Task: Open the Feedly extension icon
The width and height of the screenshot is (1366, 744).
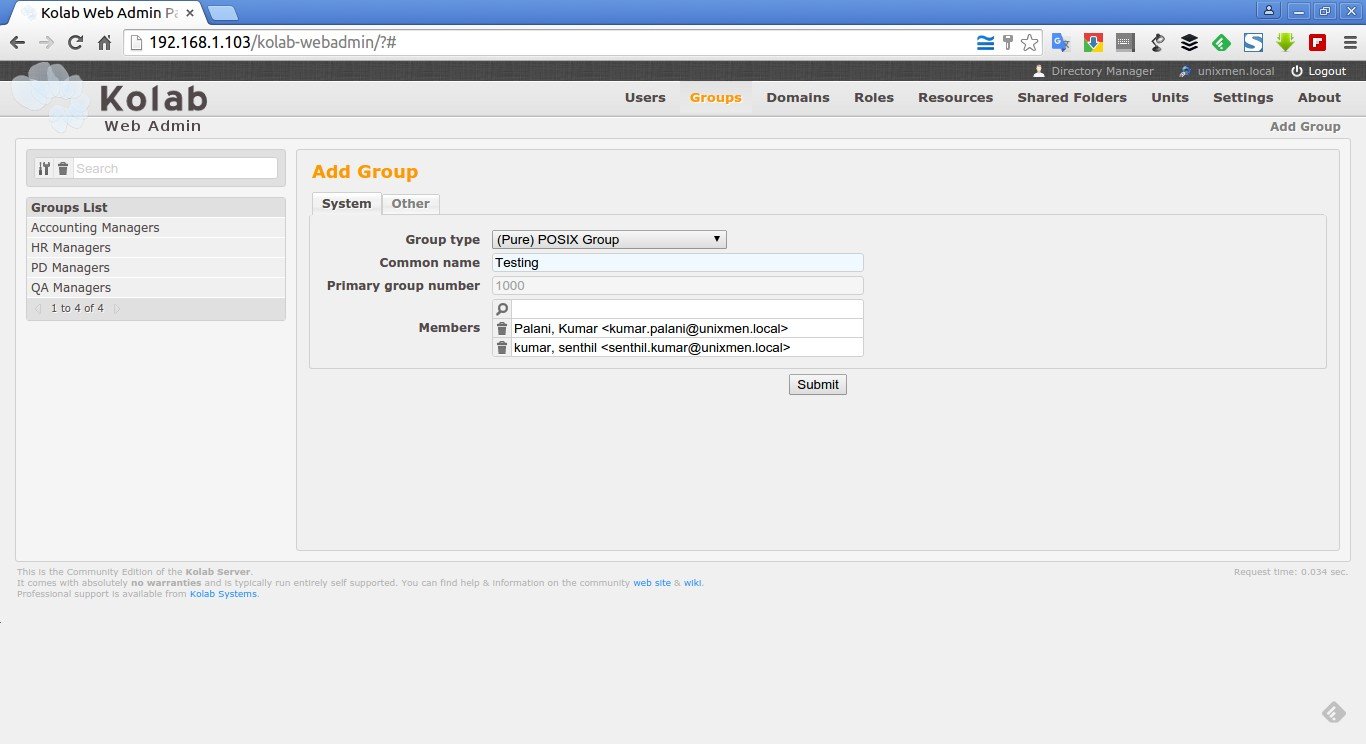Action: pyautogui.click(x=1221, y=43)
